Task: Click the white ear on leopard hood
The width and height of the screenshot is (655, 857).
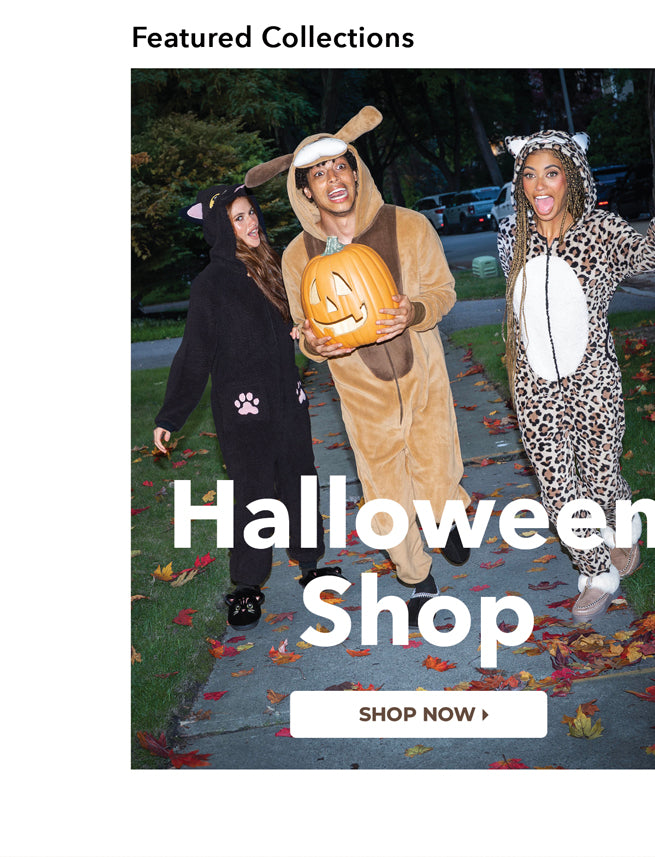Action: [x=515, y=145]
